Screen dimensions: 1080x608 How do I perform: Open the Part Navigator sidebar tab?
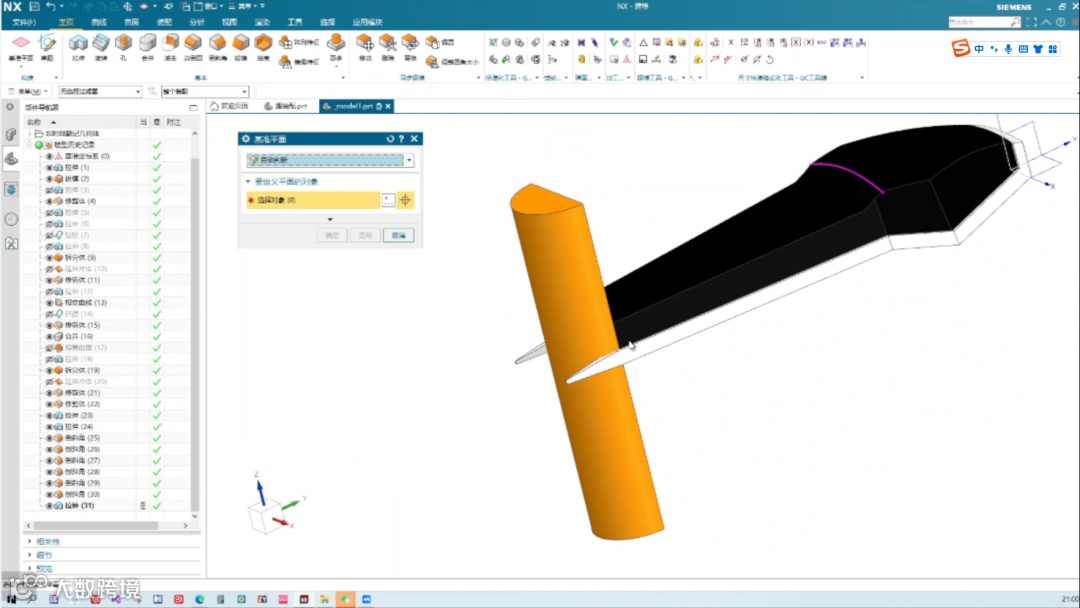point(11,159)
